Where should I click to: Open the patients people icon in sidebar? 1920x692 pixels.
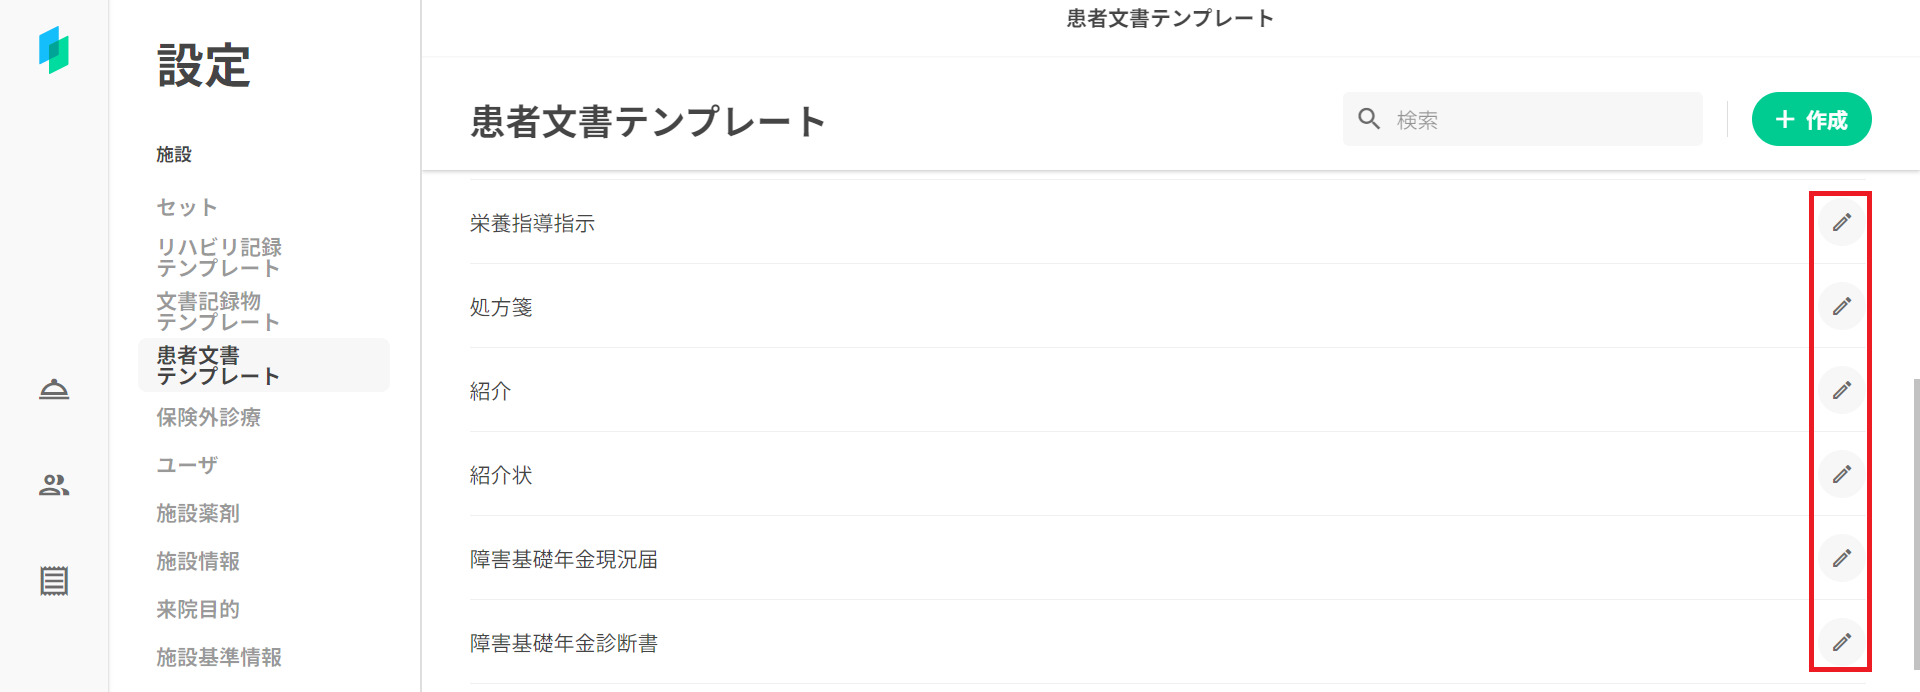[x=54, y=485]
